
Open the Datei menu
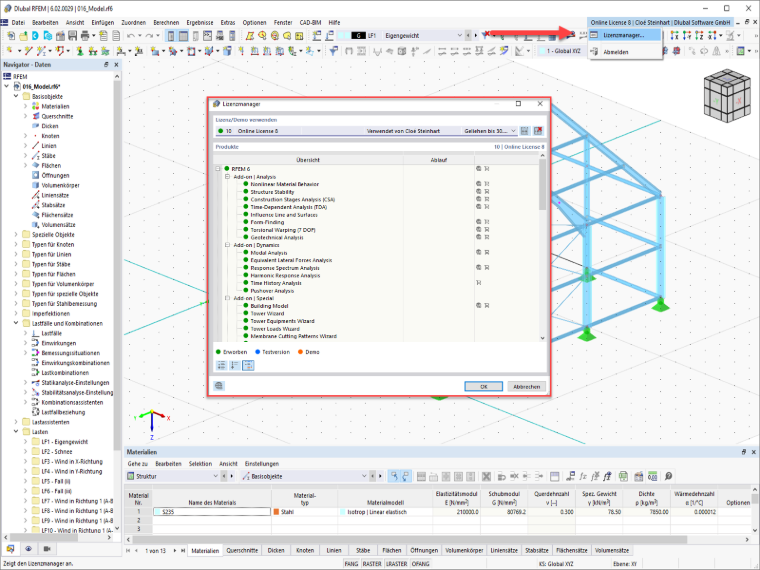(18, 22)
